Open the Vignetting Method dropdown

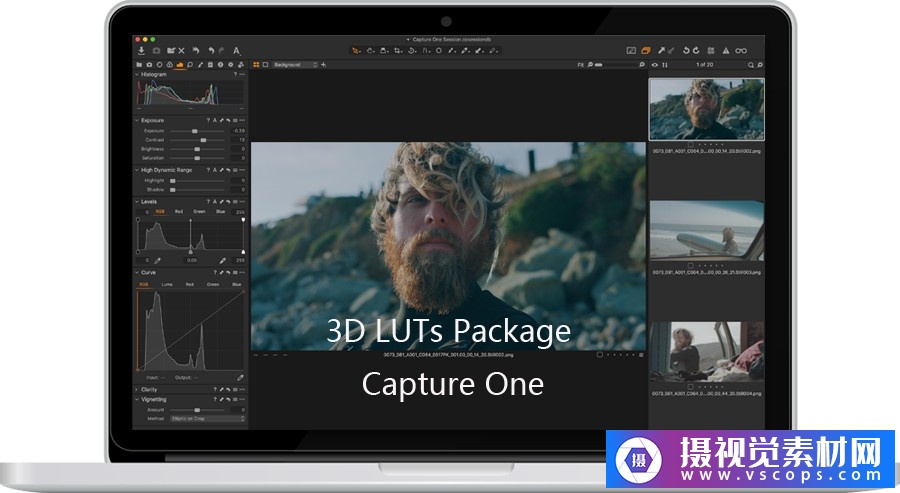pos(208,419)
